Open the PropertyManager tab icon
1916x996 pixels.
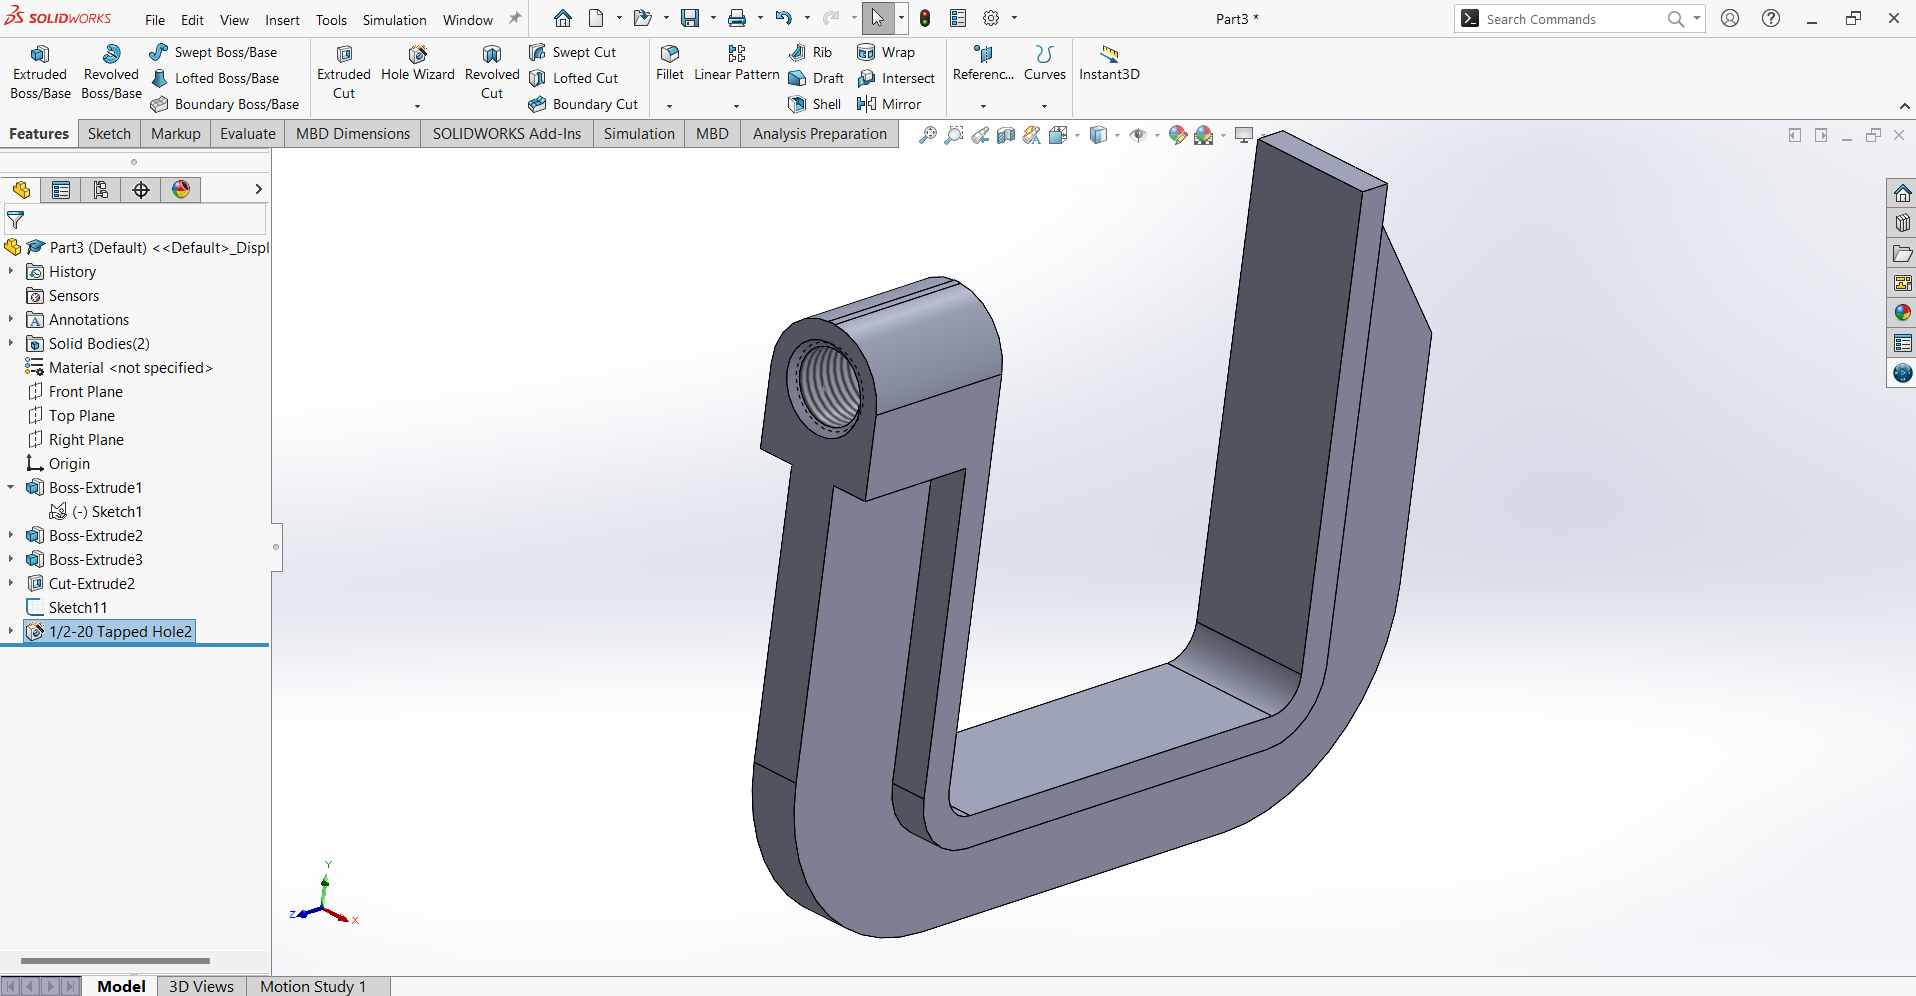point(61,190)
